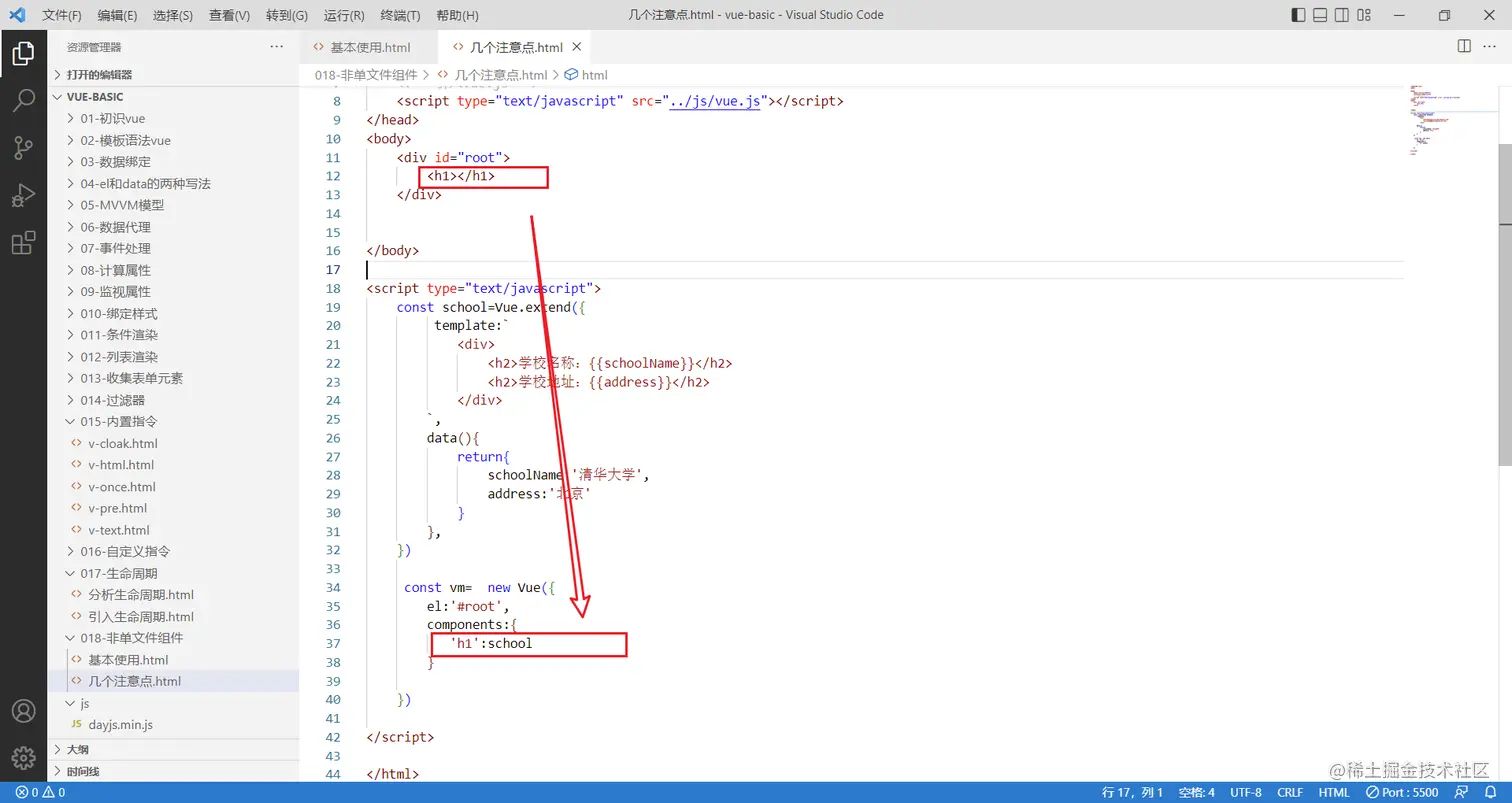
Task: Open v-pre.html file
Action: pyautogui.click(x=173, y=508)
